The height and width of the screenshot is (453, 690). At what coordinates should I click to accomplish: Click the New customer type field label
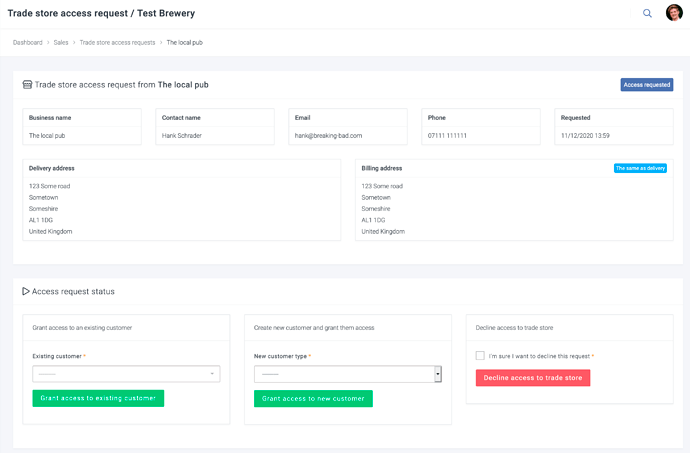click(x=280, y=356)
